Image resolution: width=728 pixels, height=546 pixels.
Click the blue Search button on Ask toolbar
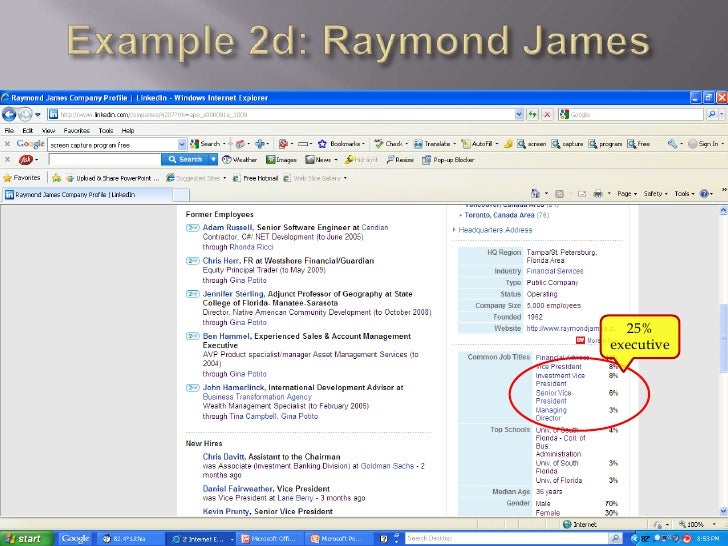[185, 160]
